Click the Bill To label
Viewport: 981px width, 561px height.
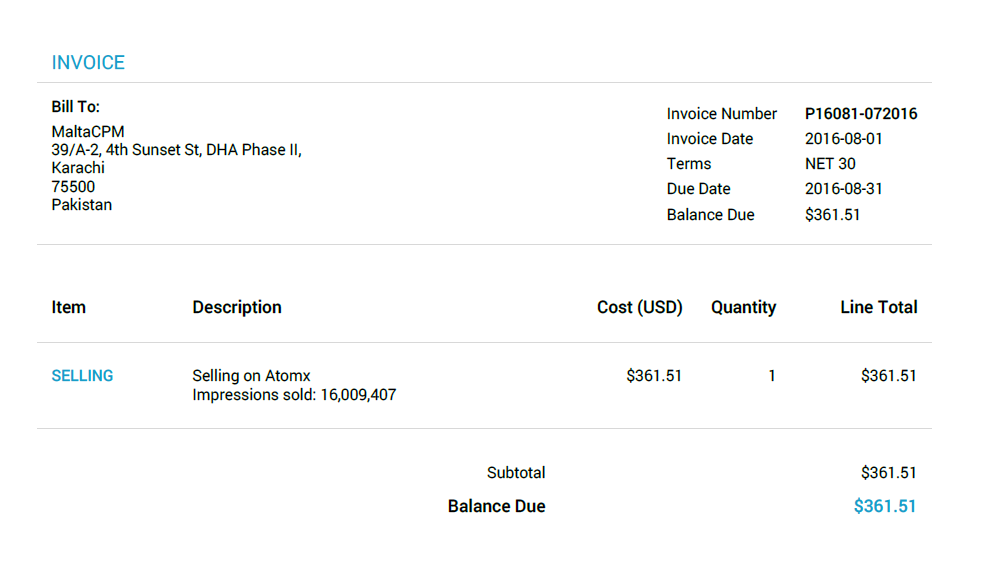point(75,107)
